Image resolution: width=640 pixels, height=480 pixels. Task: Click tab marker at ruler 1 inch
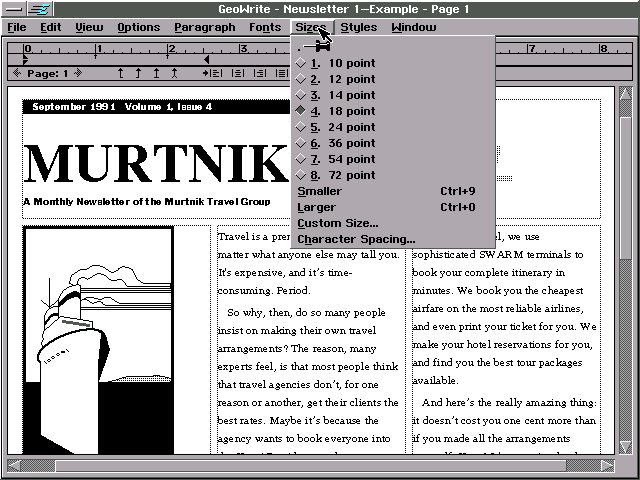click(x=96, y=56)
